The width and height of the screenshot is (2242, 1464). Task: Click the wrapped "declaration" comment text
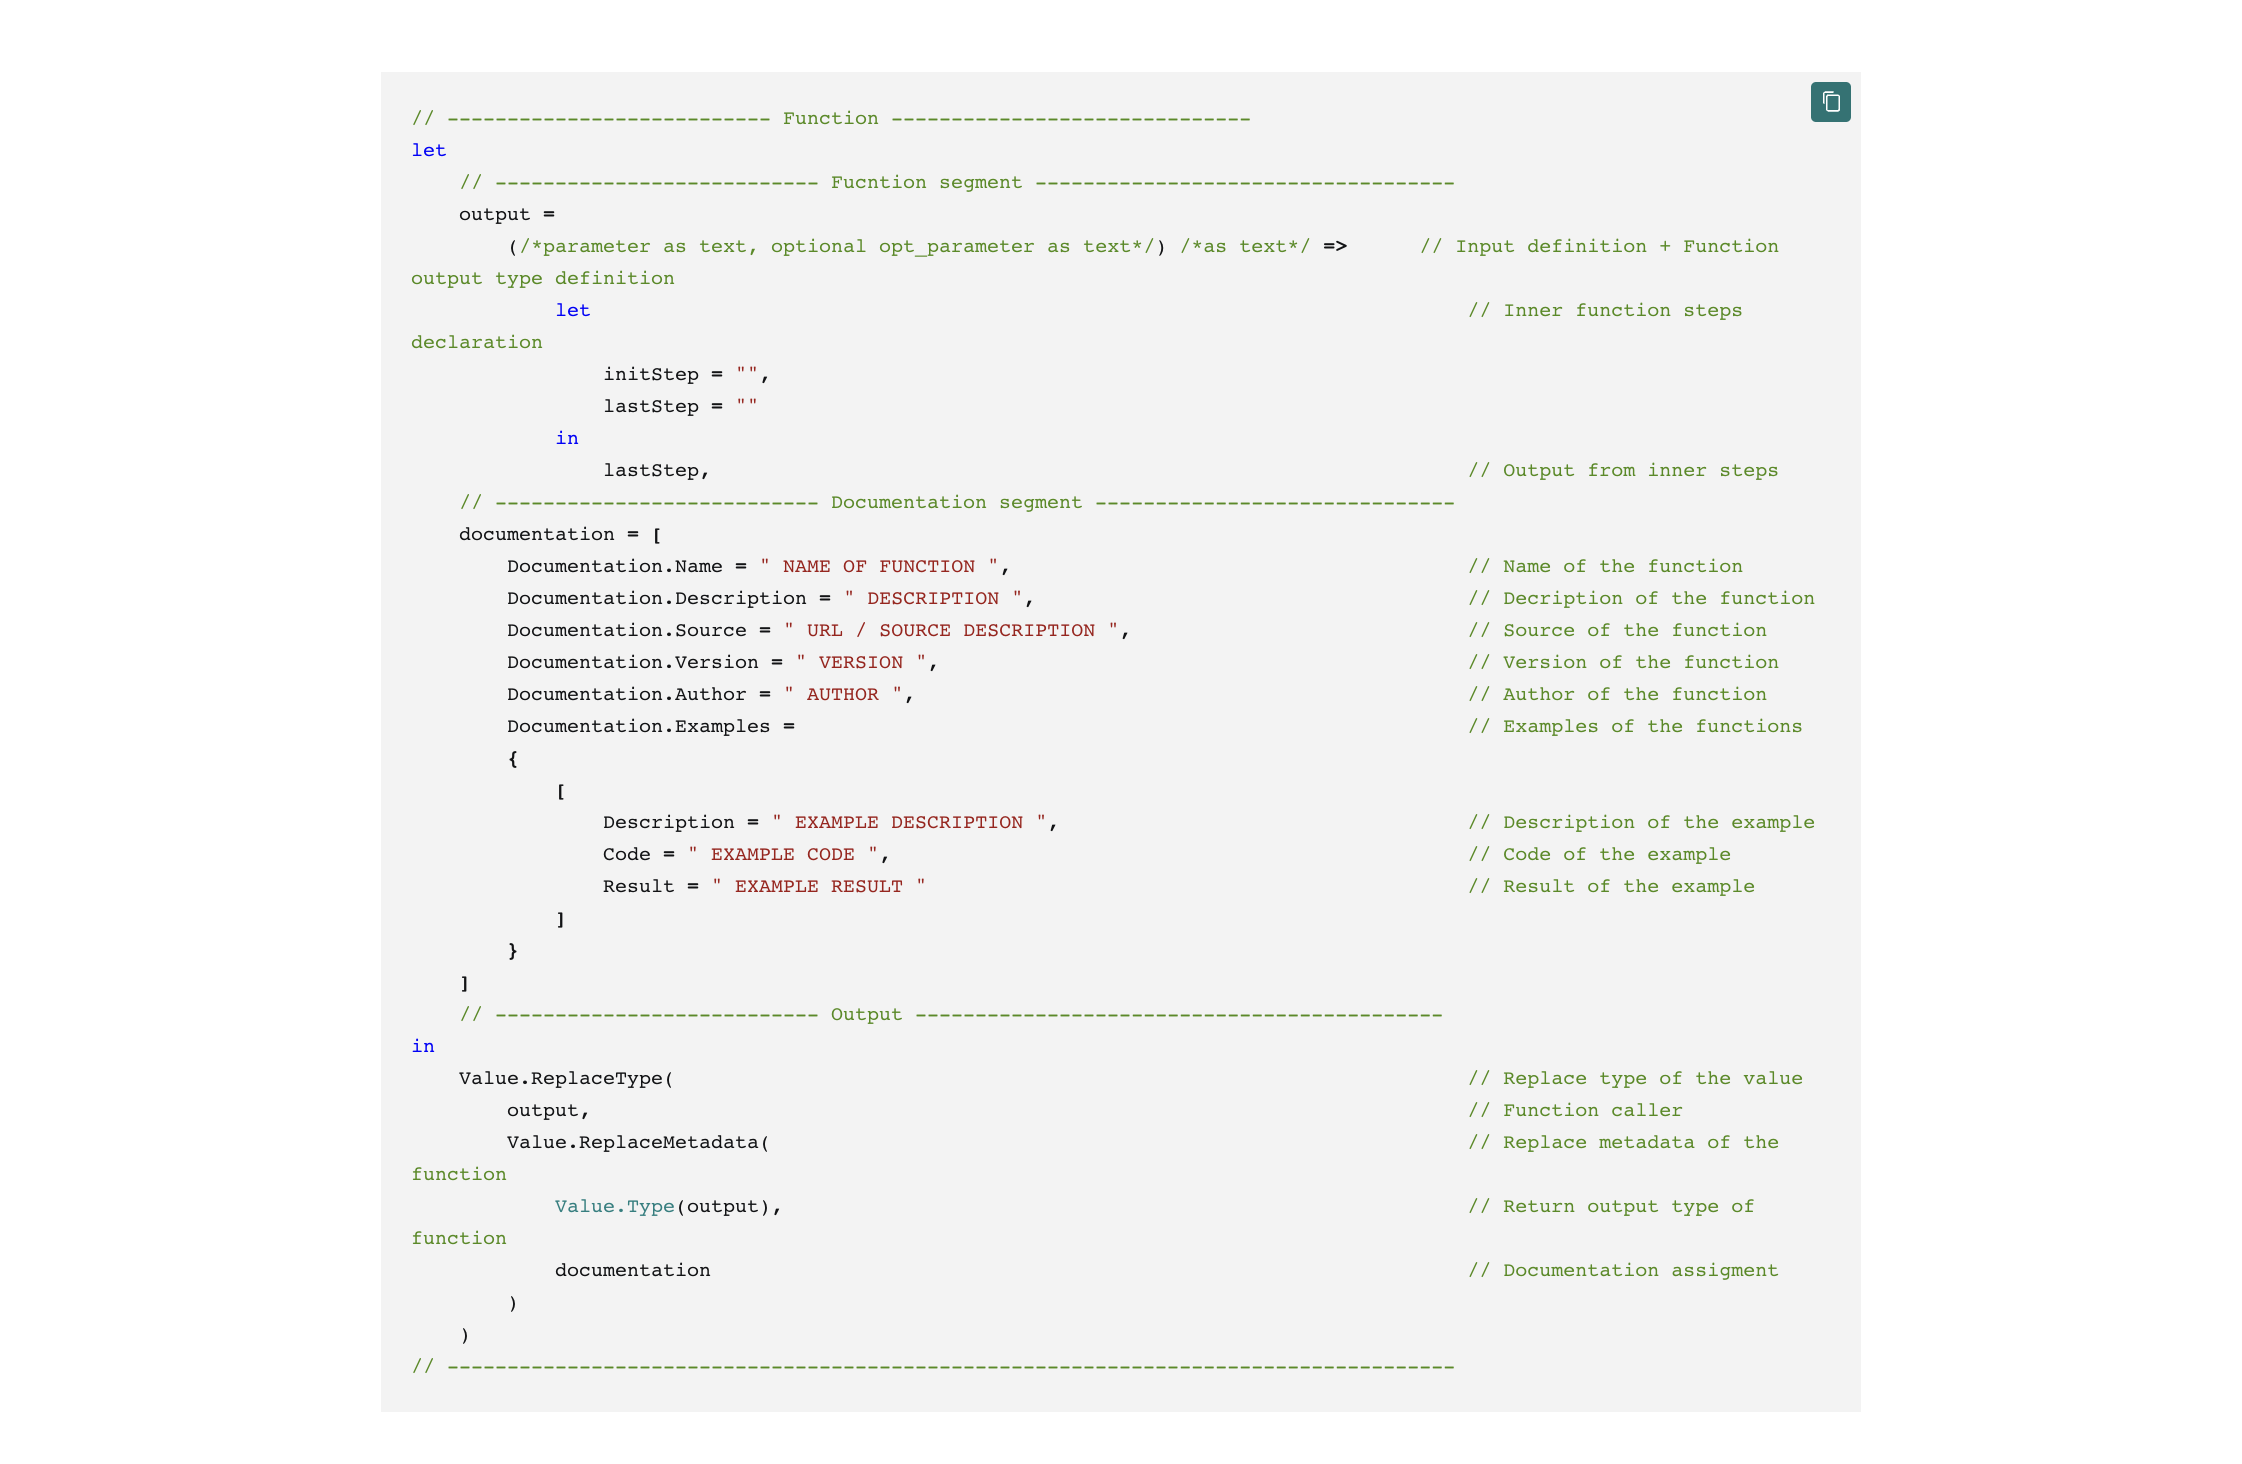point(477,342)
